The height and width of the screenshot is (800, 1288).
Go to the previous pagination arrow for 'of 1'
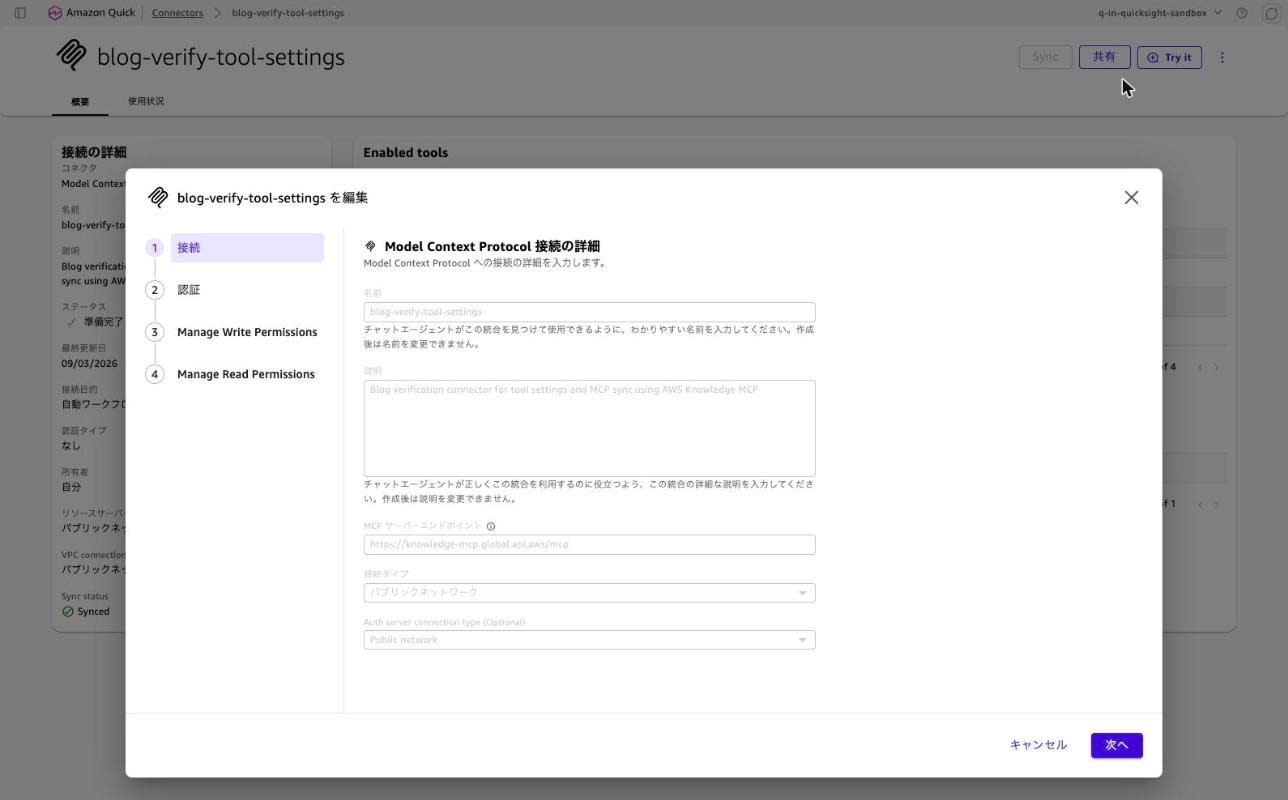(1200, 504)
